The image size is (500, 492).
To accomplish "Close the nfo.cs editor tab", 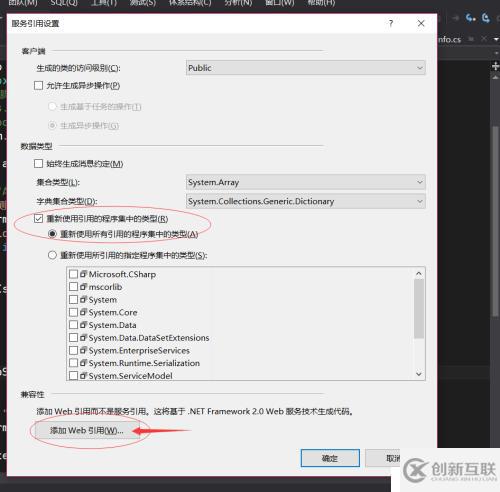I will click(484, 39).
